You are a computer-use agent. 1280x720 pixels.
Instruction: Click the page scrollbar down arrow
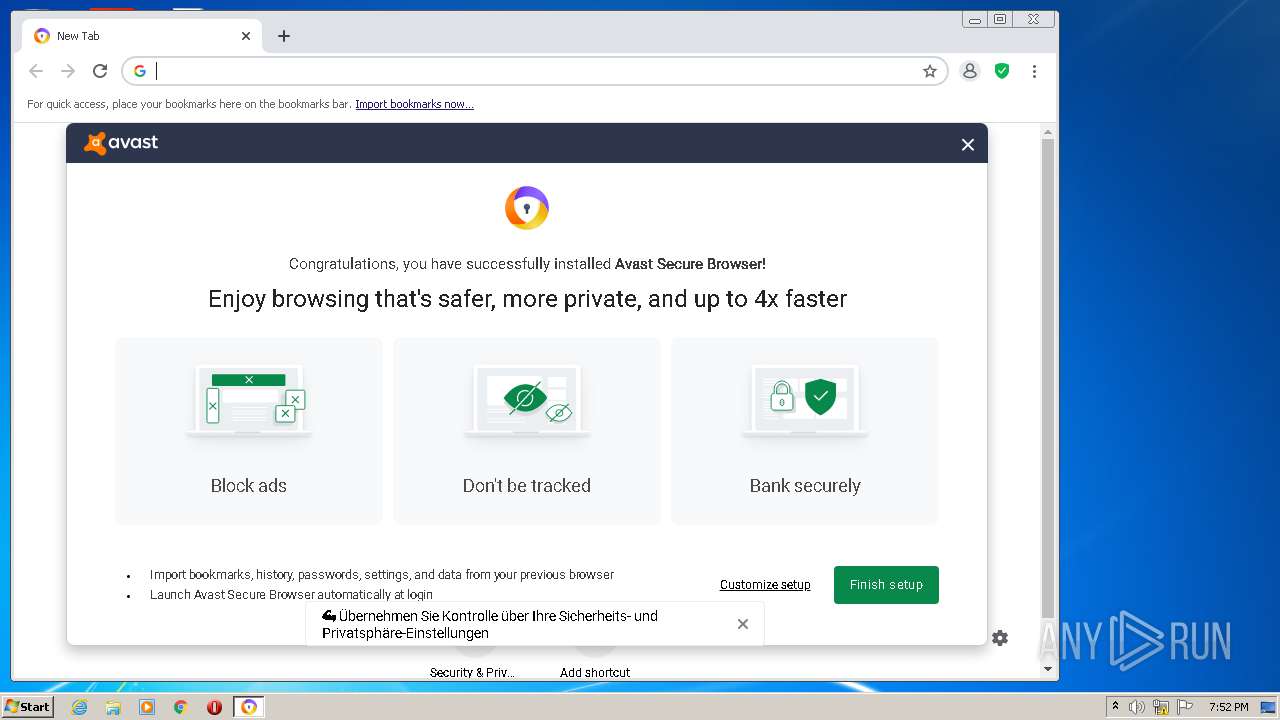1048,669
